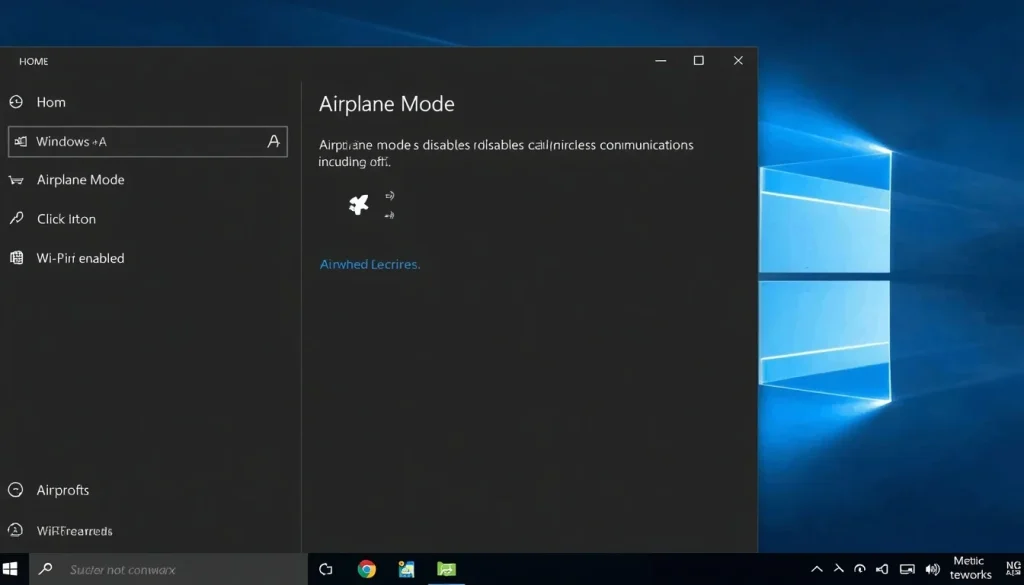The height and width of the screenshot is (585, 1024).
Task: Expand hidden system tray icons chevron
Action: coord(816,569)
